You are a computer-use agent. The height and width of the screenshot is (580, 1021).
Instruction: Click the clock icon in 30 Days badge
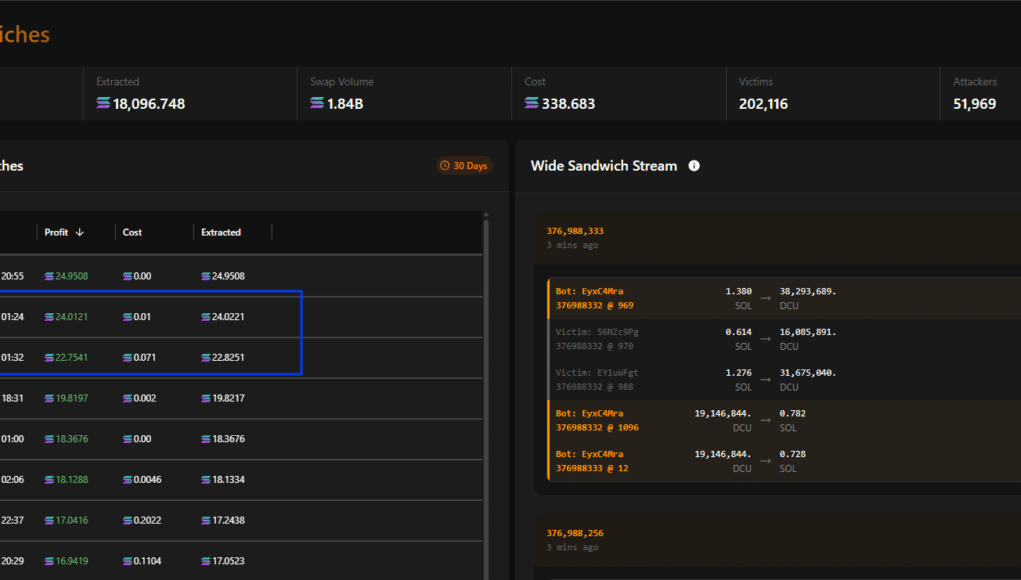(x=446, y=166)
